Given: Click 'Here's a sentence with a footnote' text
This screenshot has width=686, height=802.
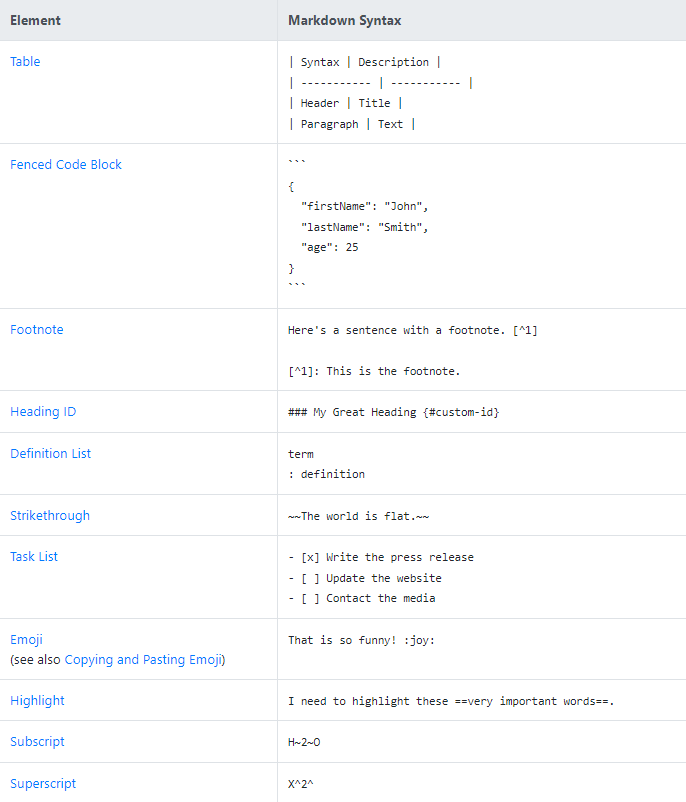Looking at the screenshot, I should [396, 330].
